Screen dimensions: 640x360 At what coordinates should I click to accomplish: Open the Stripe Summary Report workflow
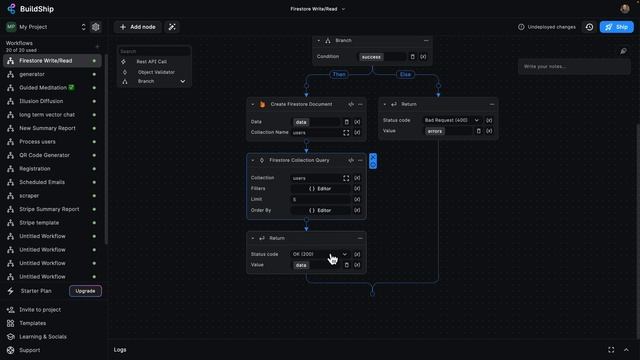pos(52,209)
